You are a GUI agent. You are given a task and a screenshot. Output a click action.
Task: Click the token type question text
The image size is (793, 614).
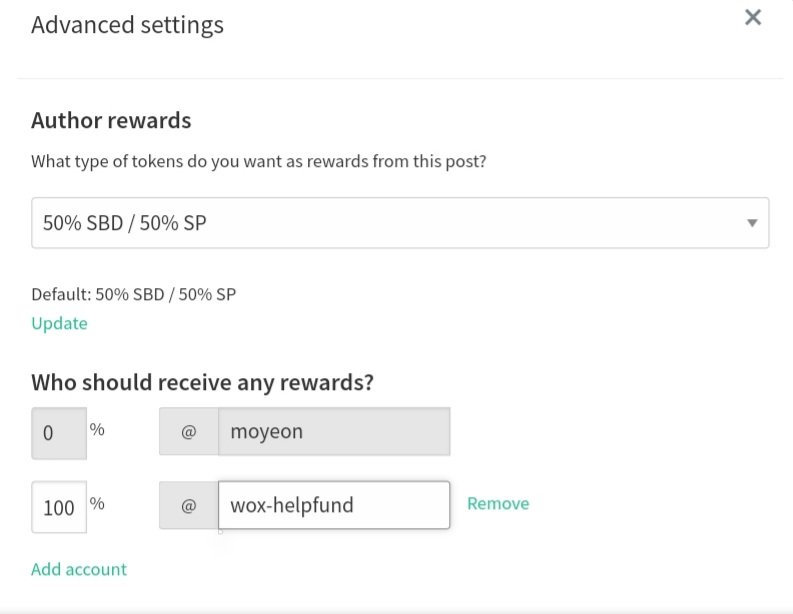click(x=258, y=161)
